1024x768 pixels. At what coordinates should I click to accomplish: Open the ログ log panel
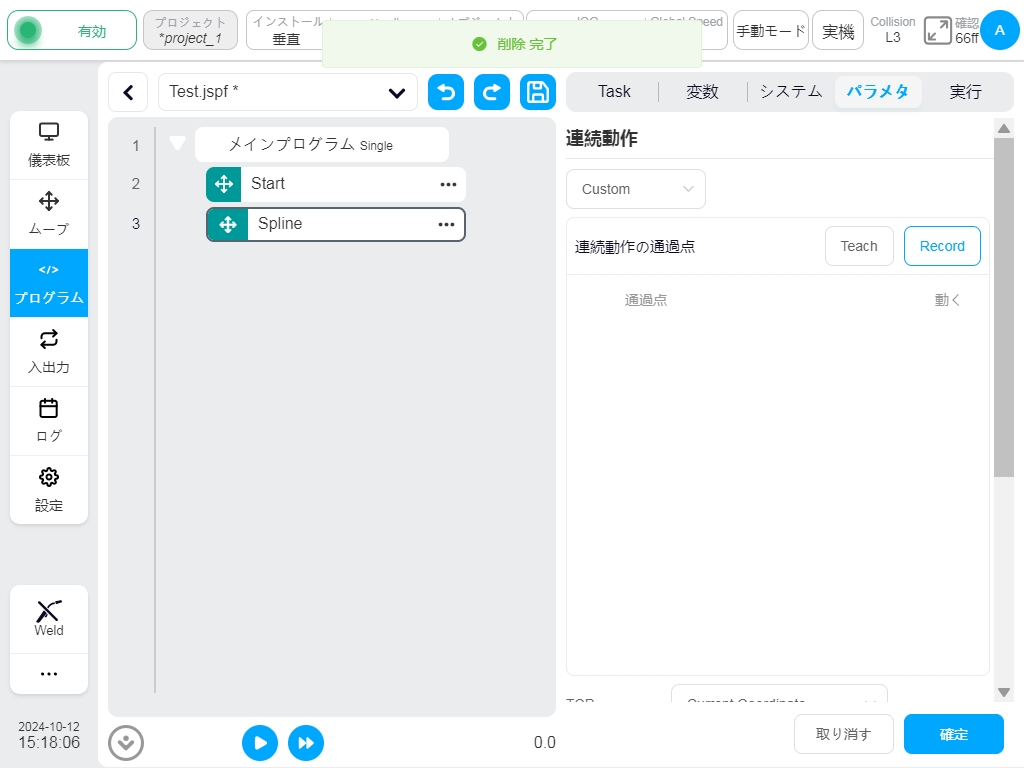click(49, 421)
